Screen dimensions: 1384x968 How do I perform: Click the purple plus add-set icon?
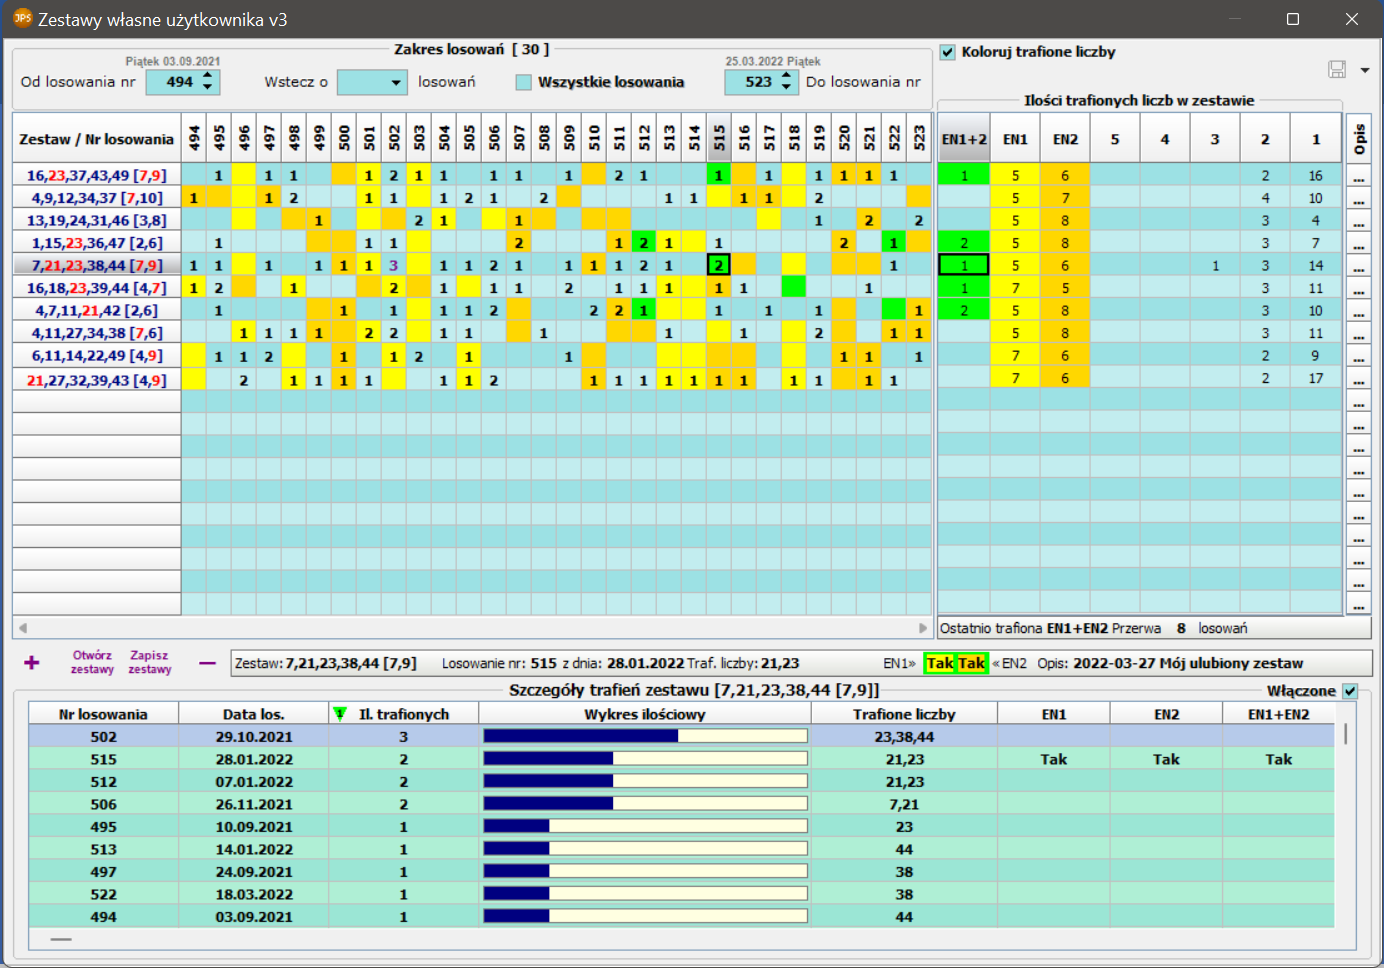(x=32, y=662)
